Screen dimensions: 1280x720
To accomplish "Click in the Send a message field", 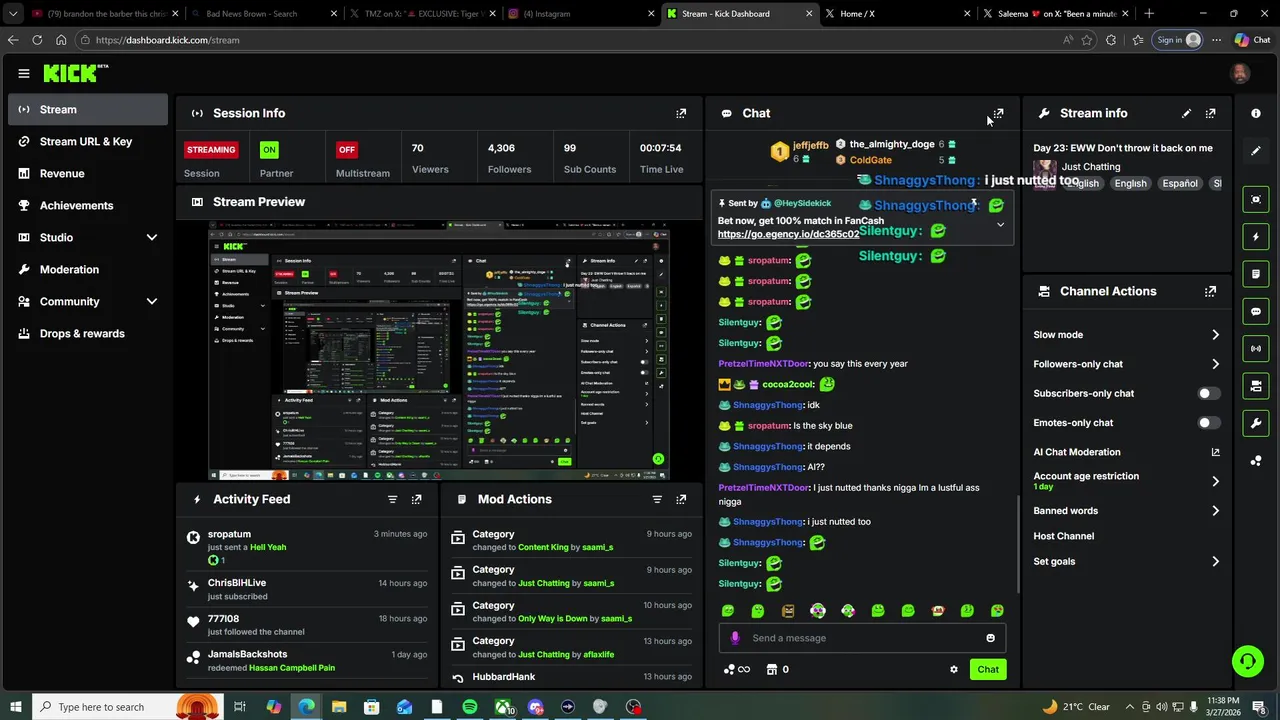I will tap(863, 638).
